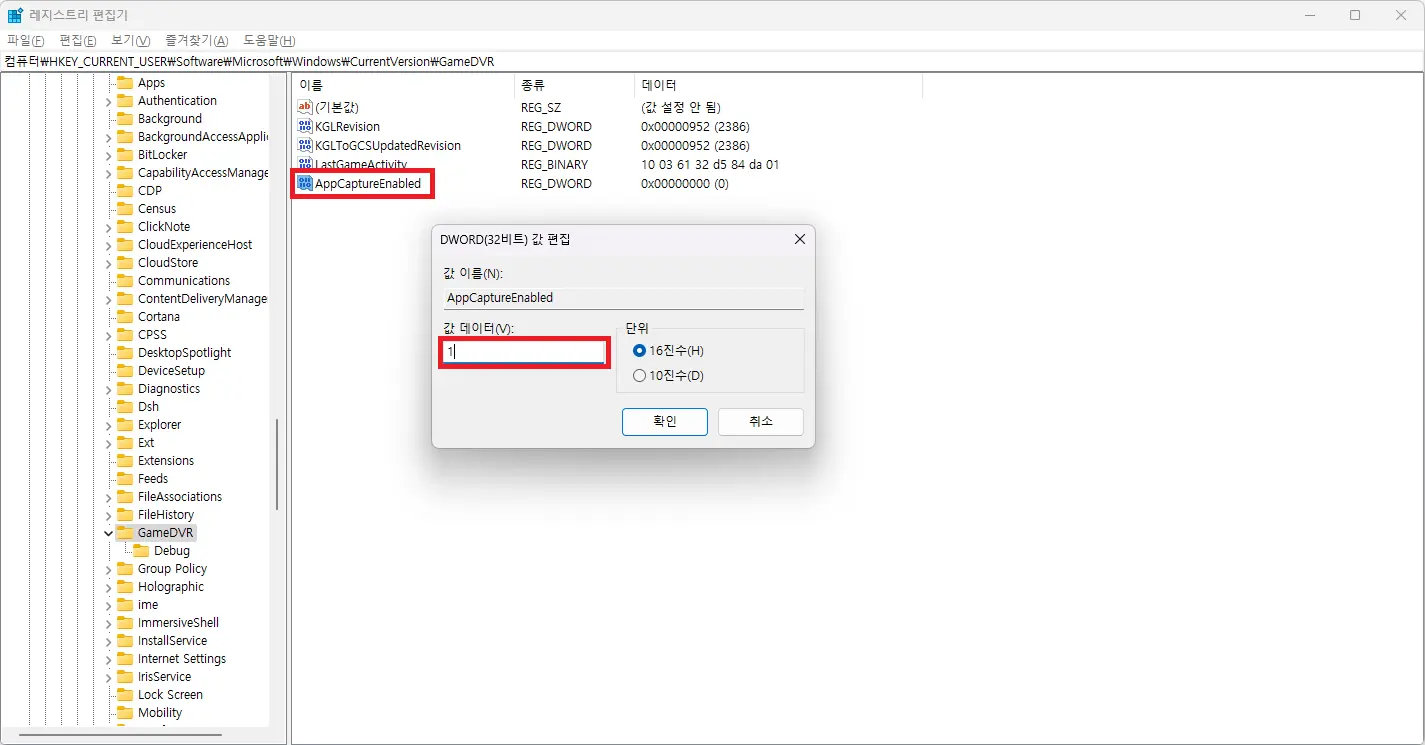Click the KGLToGCSUpdatedRevision DWORD icon

pyautogui.click(x=305, y=145)
